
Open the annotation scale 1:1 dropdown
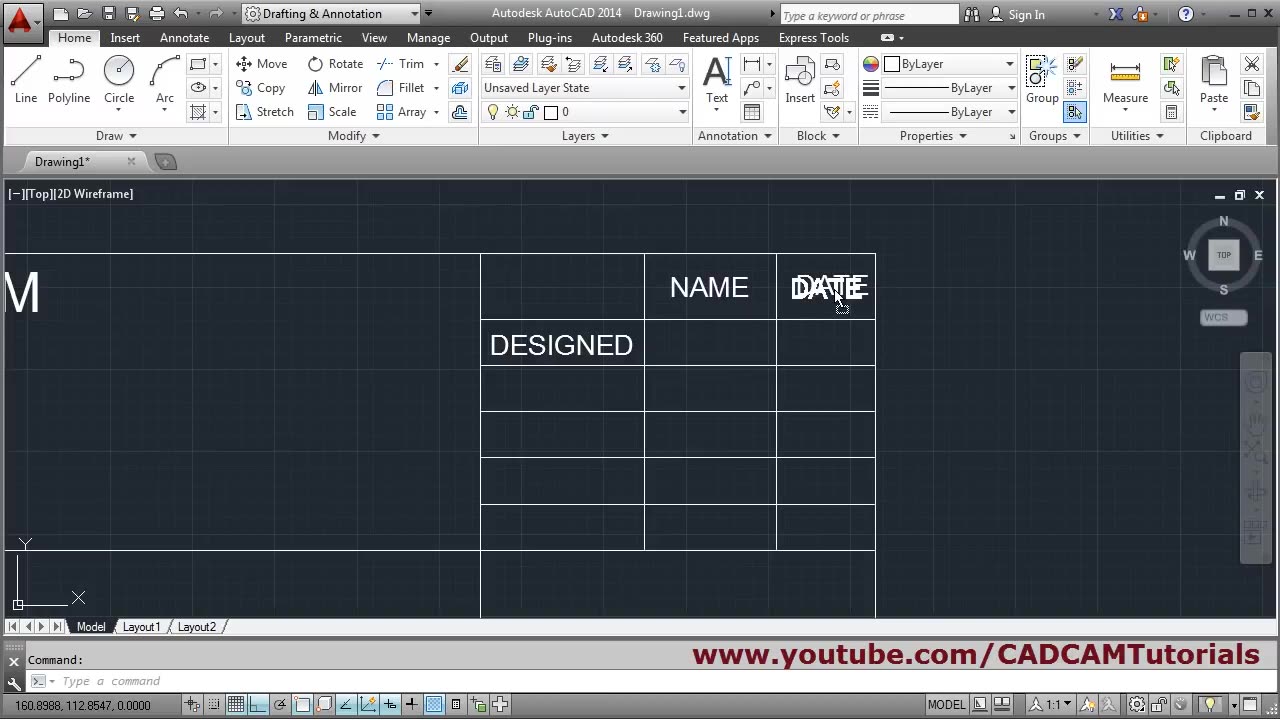1052,704
